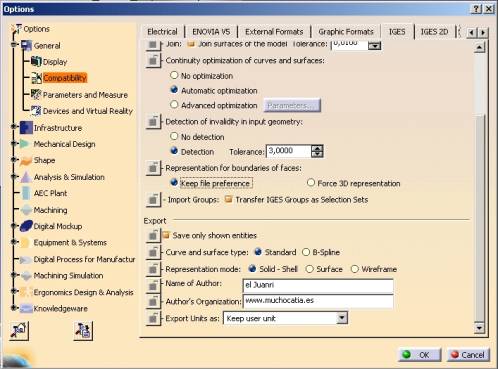
Task: Select the IGES tab
Action: (x=397, y=32)
